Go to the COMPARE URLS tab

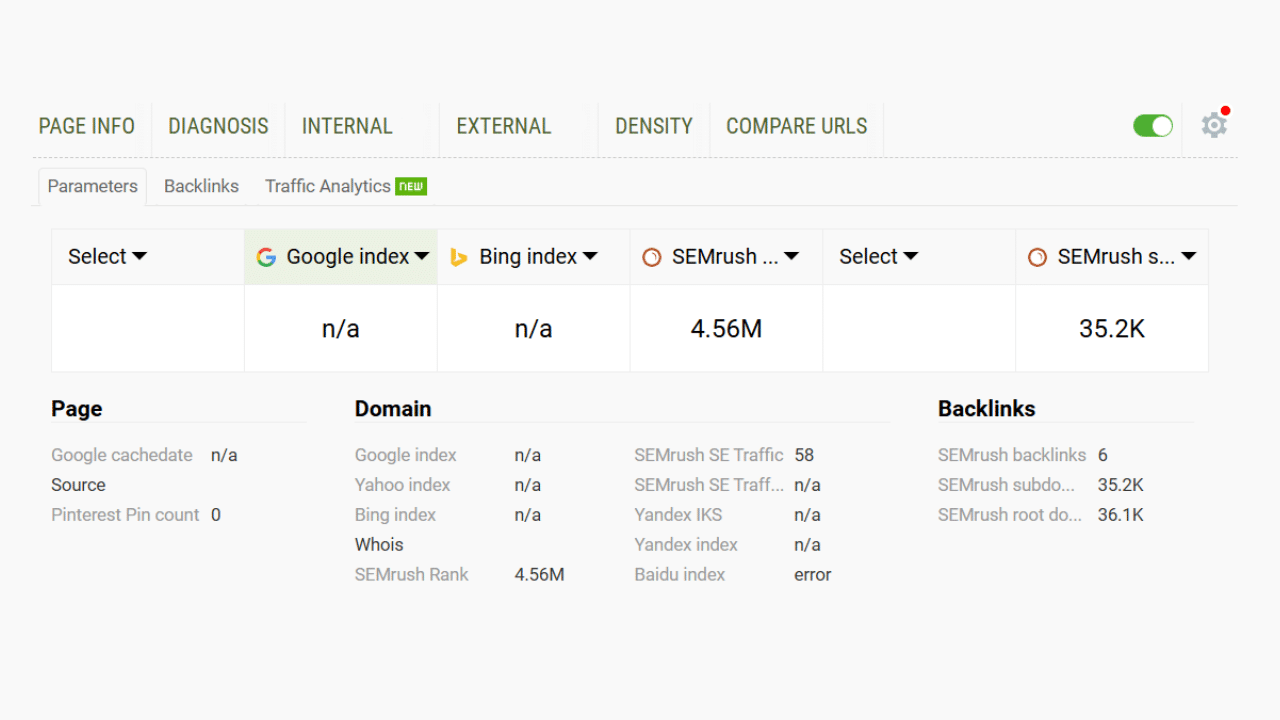click(796, 126)
